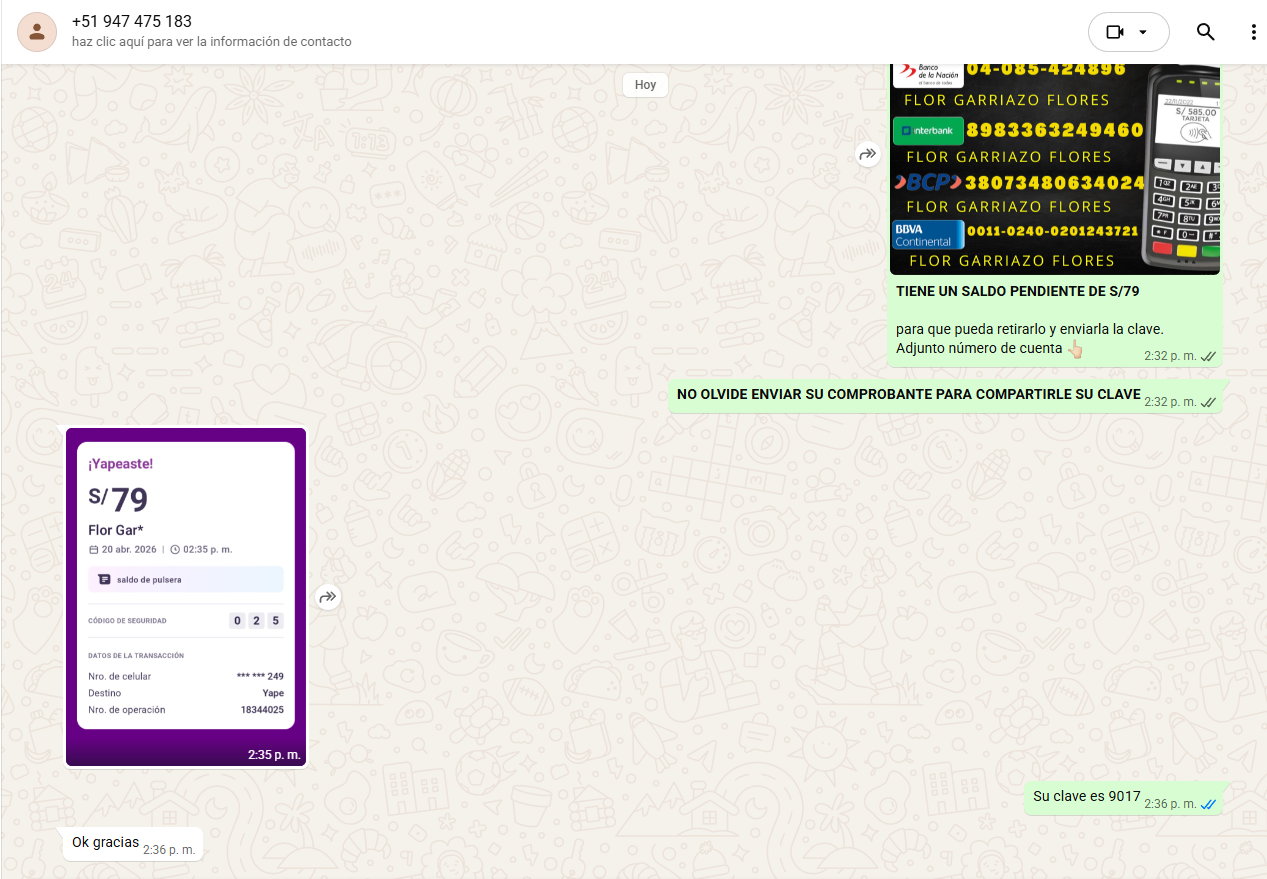Start a video call with camera icon

(1115, 32)
